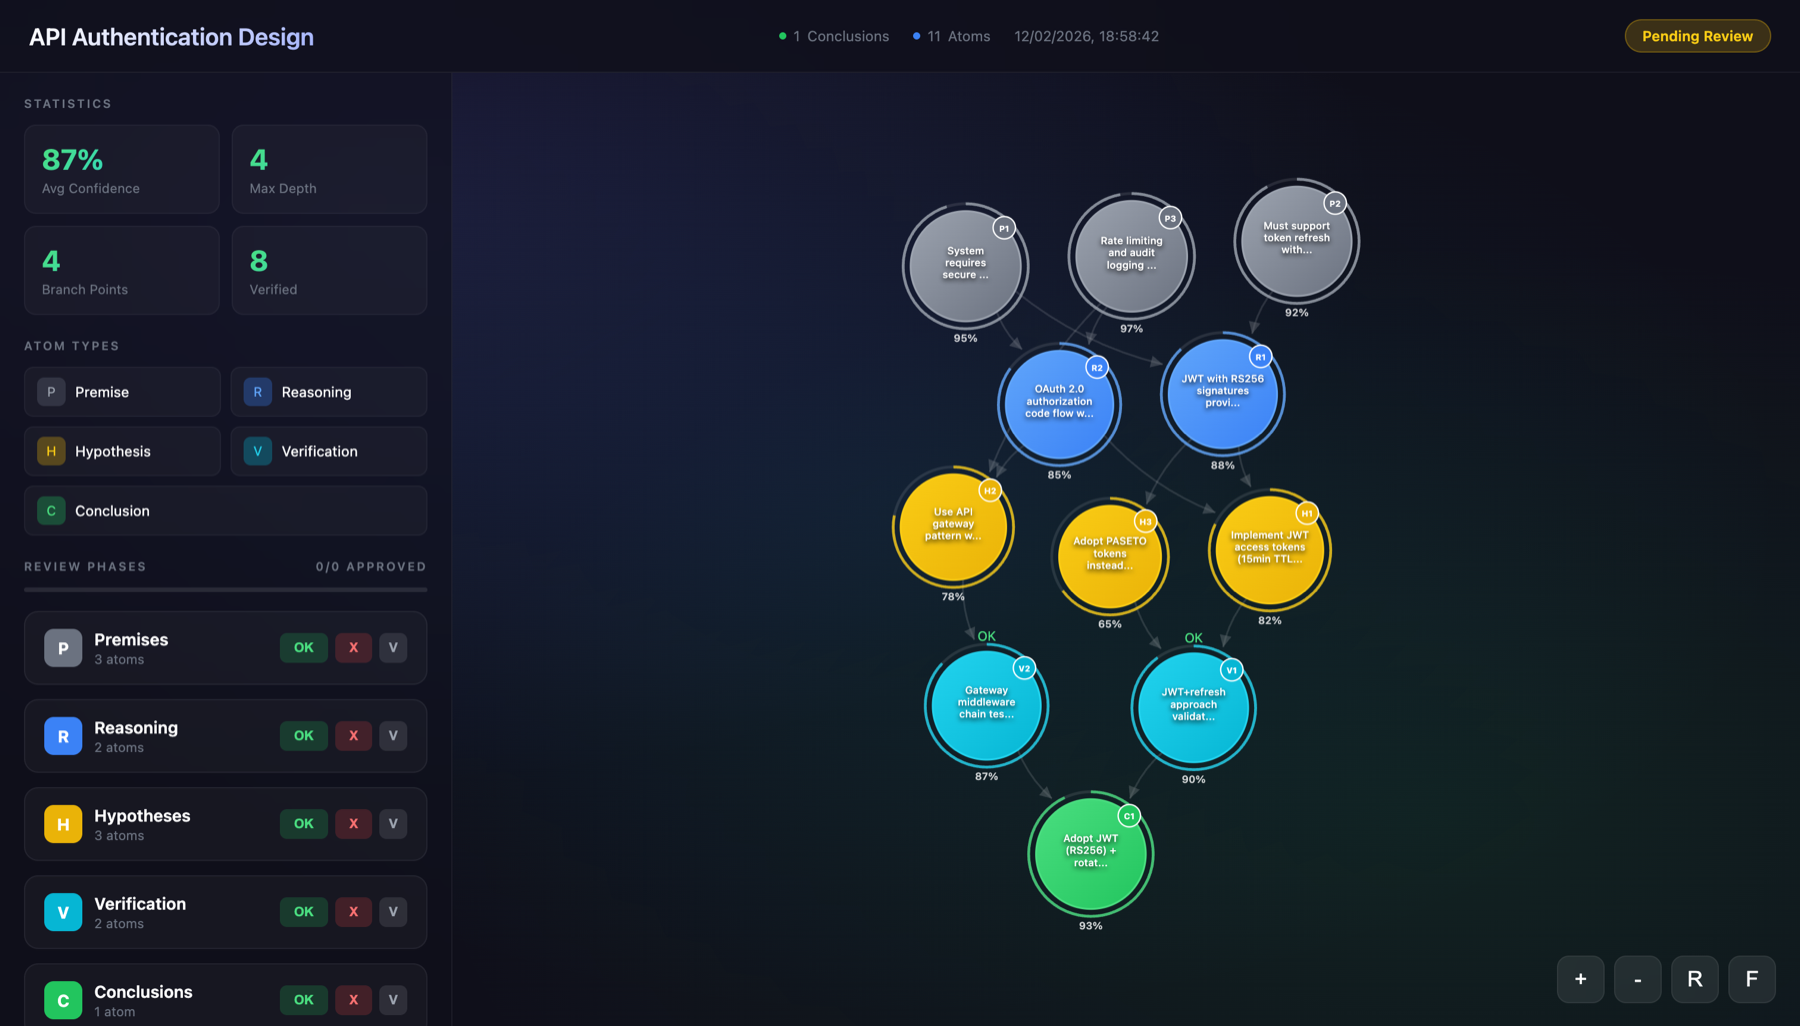Fit graph to screen with the F icon
This screenshot has width=1800, height=1026.
click(1751, 979)
